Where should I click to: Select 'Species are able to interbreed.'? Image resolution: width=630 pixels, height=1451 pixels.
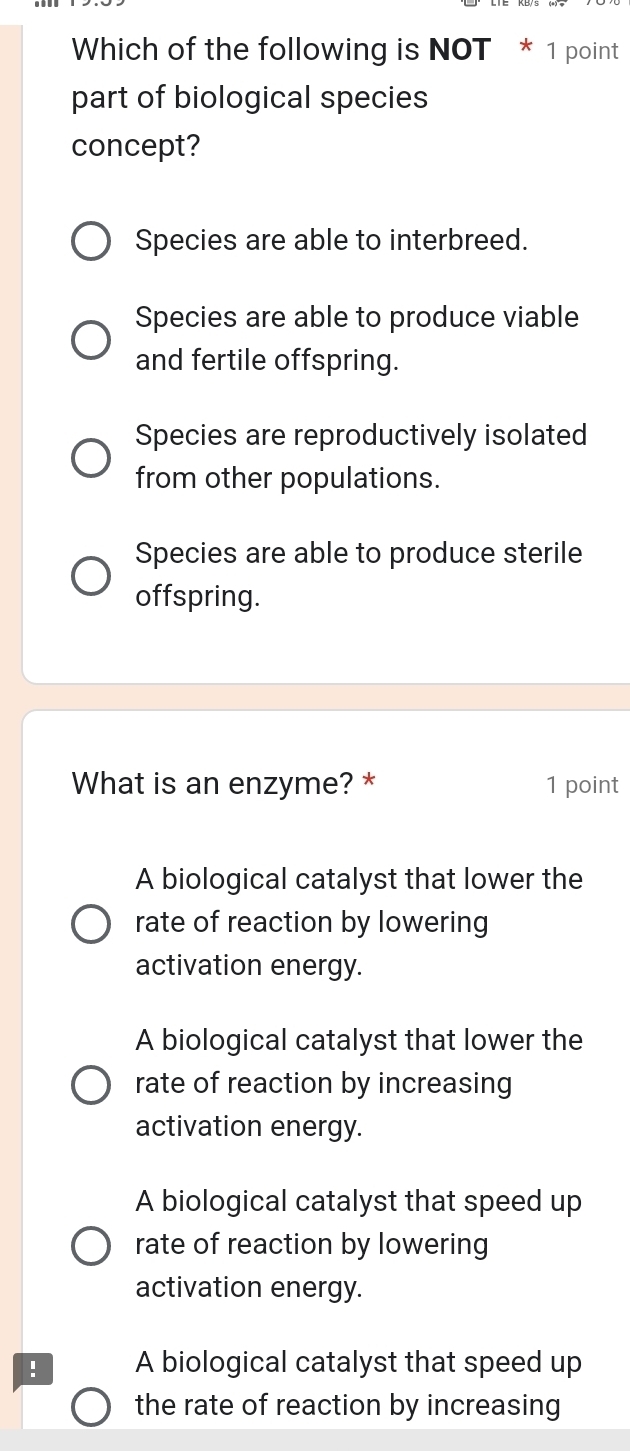(91, 240)
